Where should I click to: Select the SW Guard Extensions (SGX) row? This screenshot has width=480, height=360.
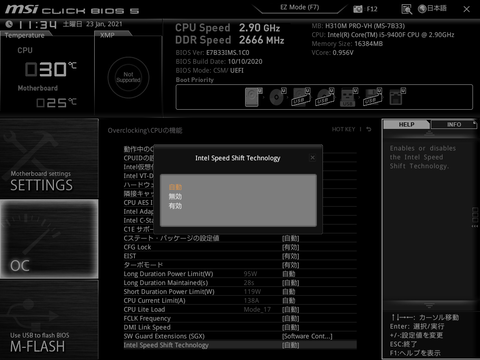coord(240,336)
